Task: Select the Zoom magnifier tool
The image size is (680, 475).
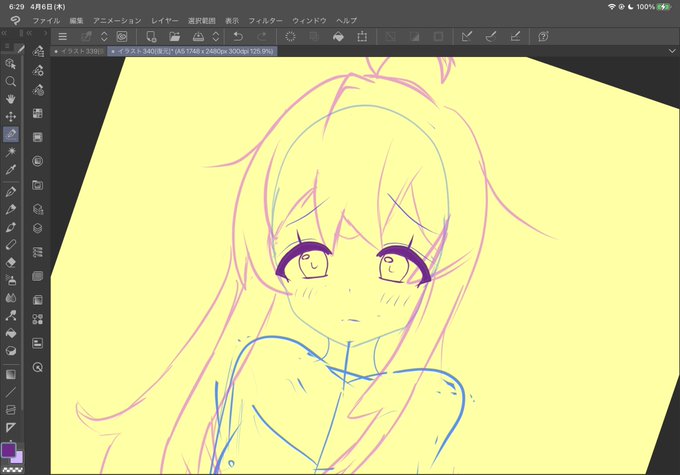Action: pyautogui.click(x=11, y=82)
